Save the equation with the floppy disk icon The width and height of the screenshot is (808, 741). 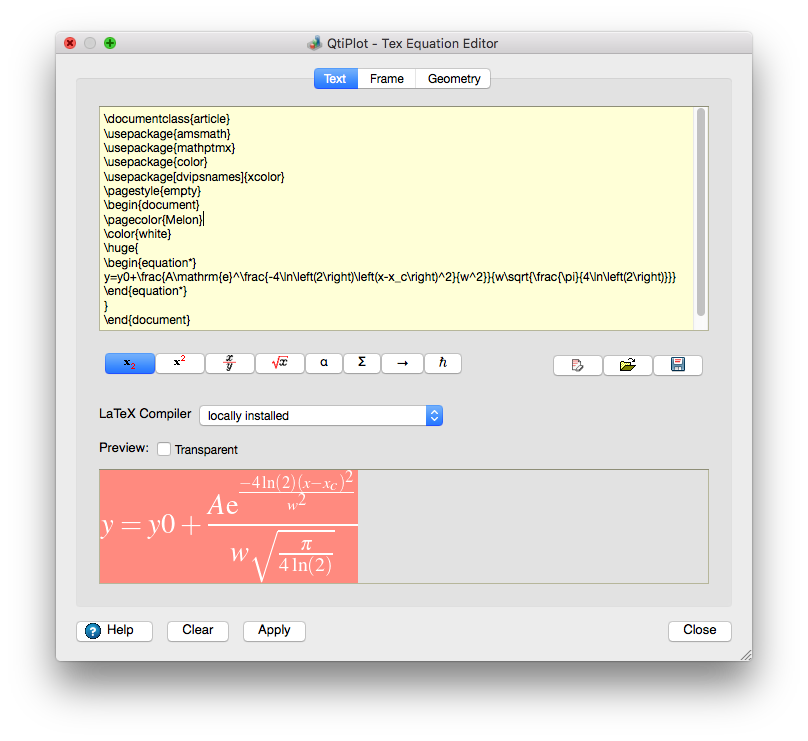pos(678,365)
